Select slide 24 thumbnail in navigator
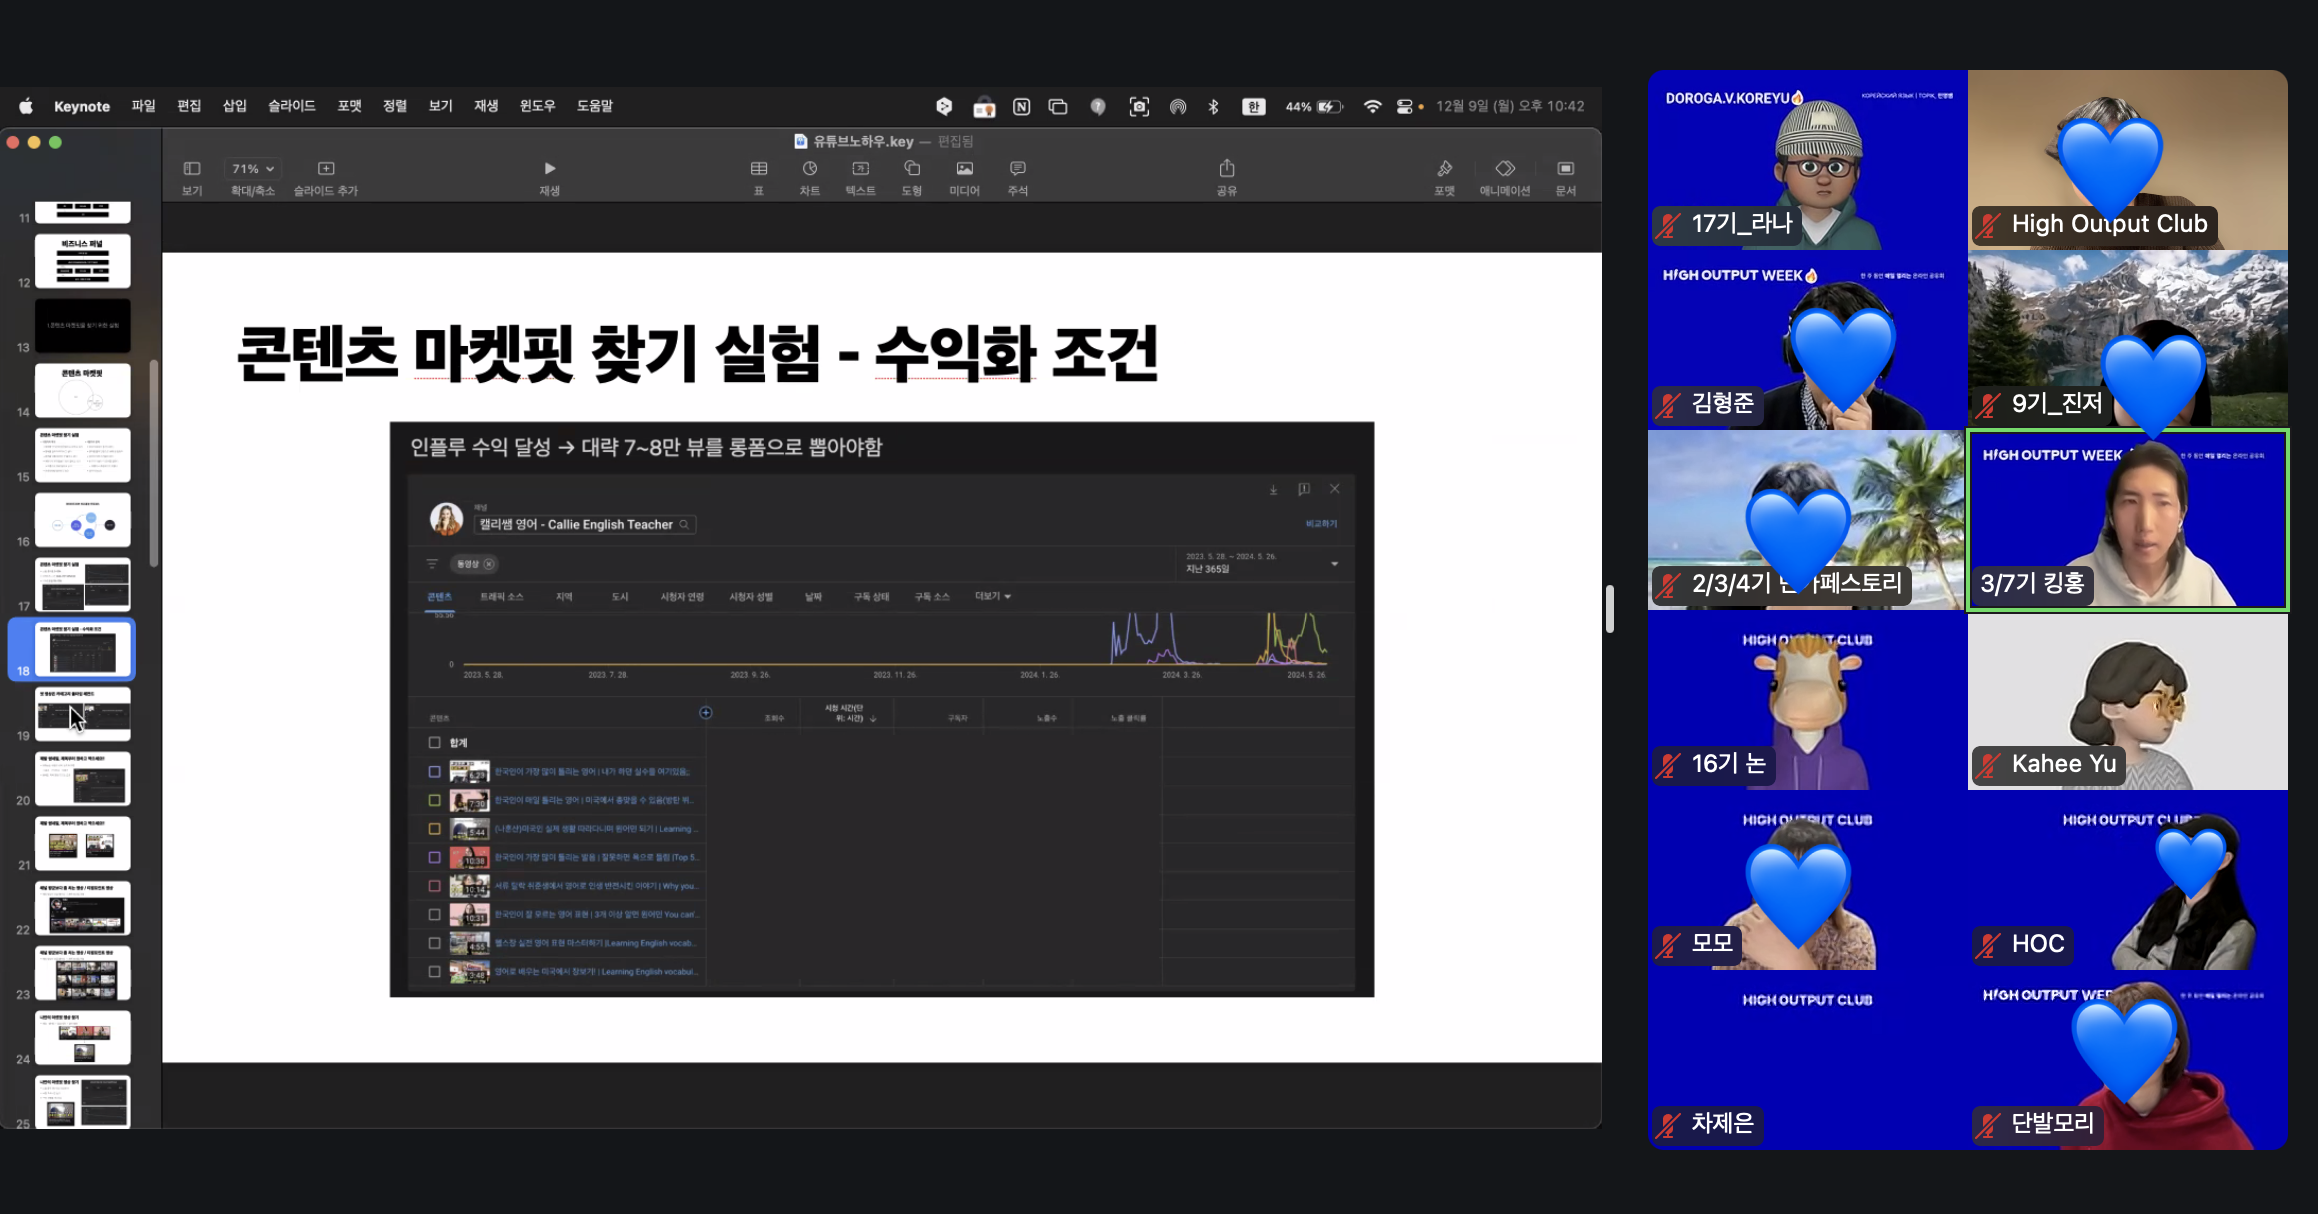The height and width of the screenshot is (1214, 2318). pos(83,1037)
